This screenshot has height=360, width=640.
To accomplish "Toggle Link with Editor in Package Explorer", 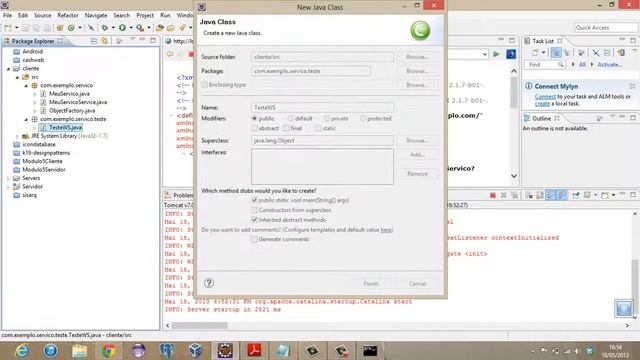I will pos(105,41).
